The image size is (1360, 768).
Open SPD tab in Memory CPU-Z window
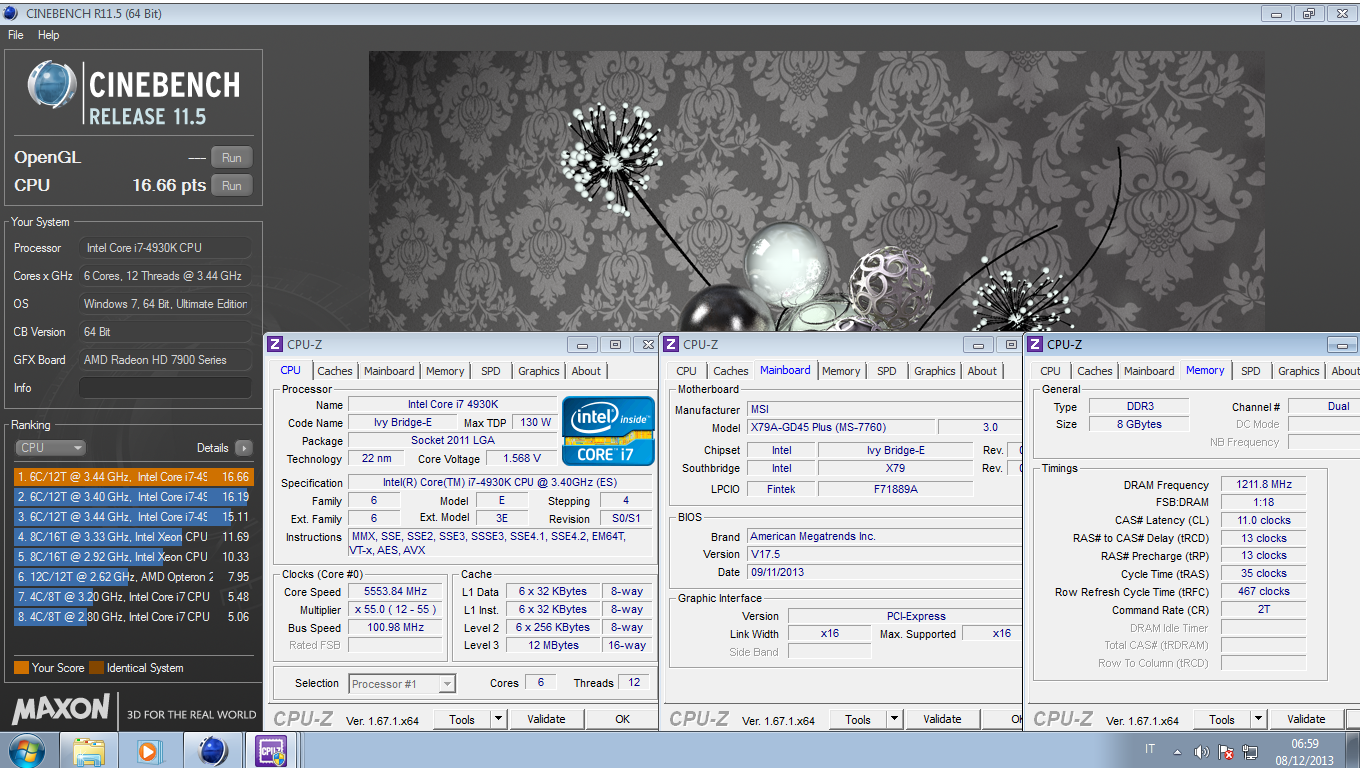click(x=1251, y=371)
